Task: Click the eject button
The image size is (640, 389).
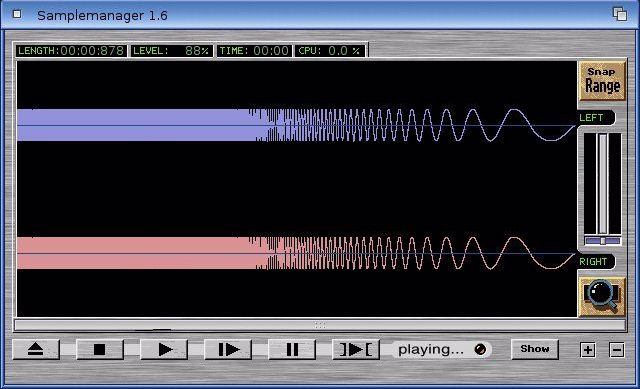Action: tap(36, 349)
